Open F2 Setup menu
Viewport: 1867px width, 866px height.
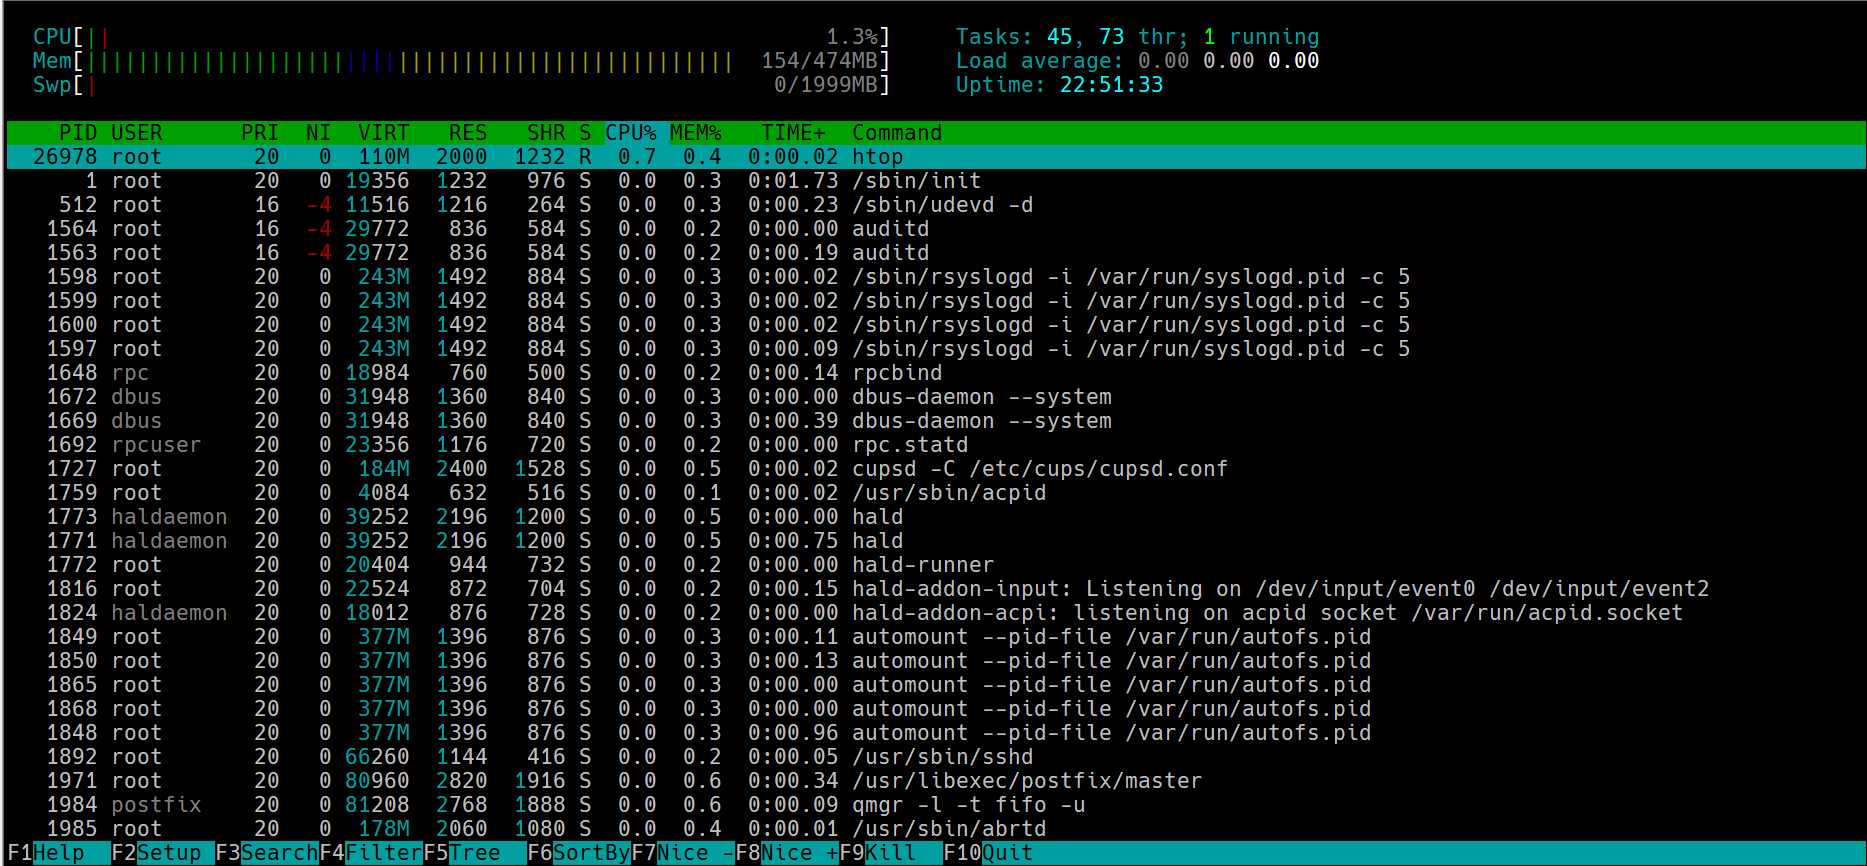point(162,853)
